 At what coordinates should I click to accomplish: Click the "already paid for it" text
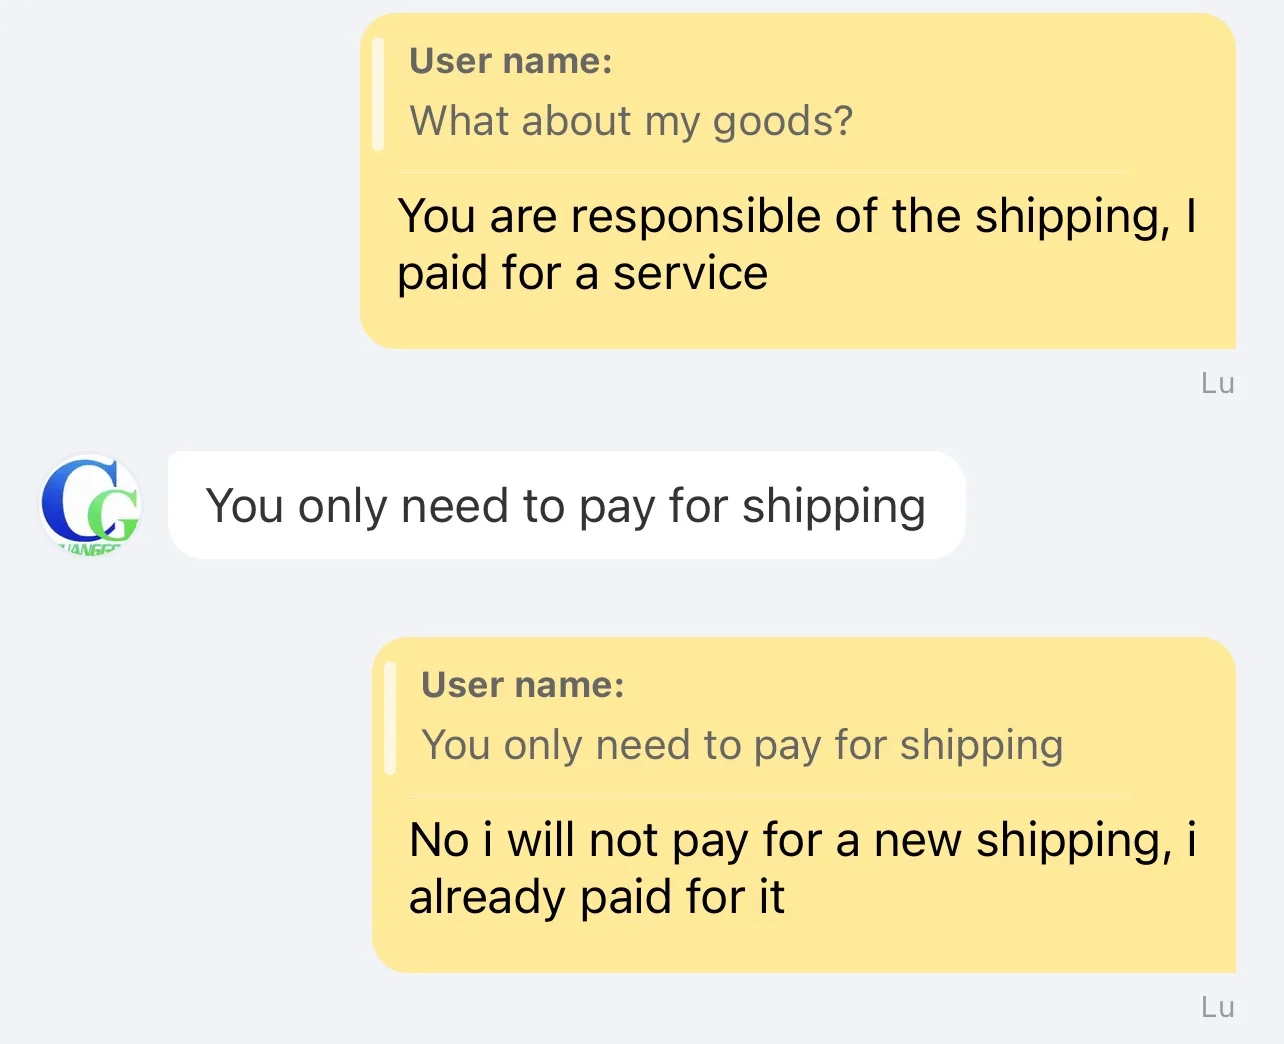pyautogui.click(x=596, y=897)
